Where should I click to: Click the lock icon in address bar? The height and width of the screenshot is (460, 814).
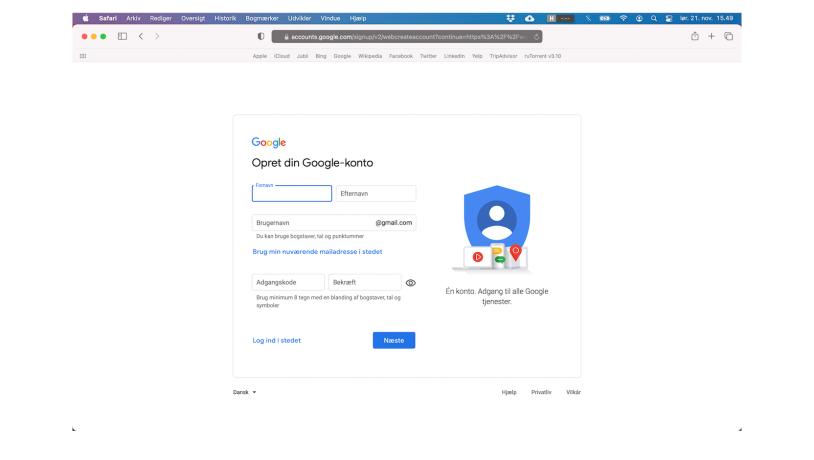point(286,37)
